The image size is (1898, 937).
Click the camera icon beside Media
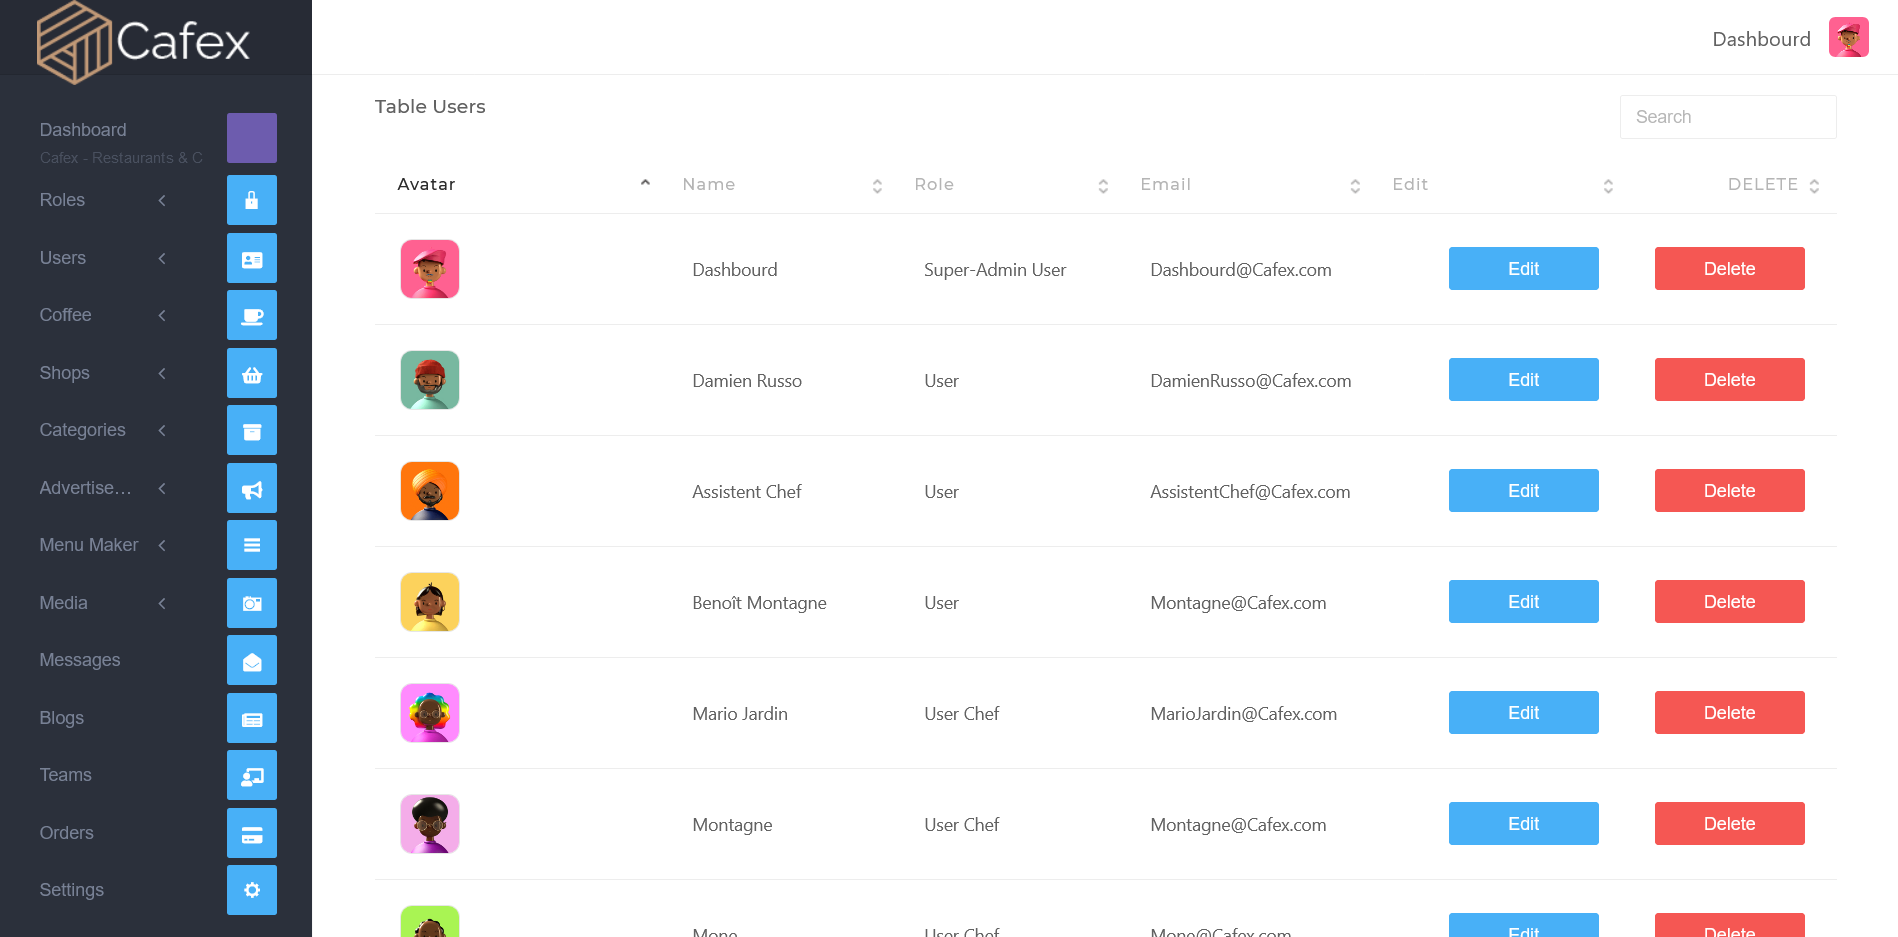coord(252,603)
